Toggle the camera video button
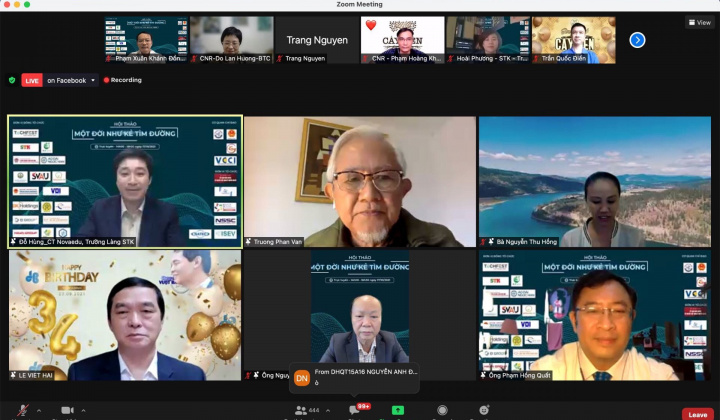 click(68, 411)
